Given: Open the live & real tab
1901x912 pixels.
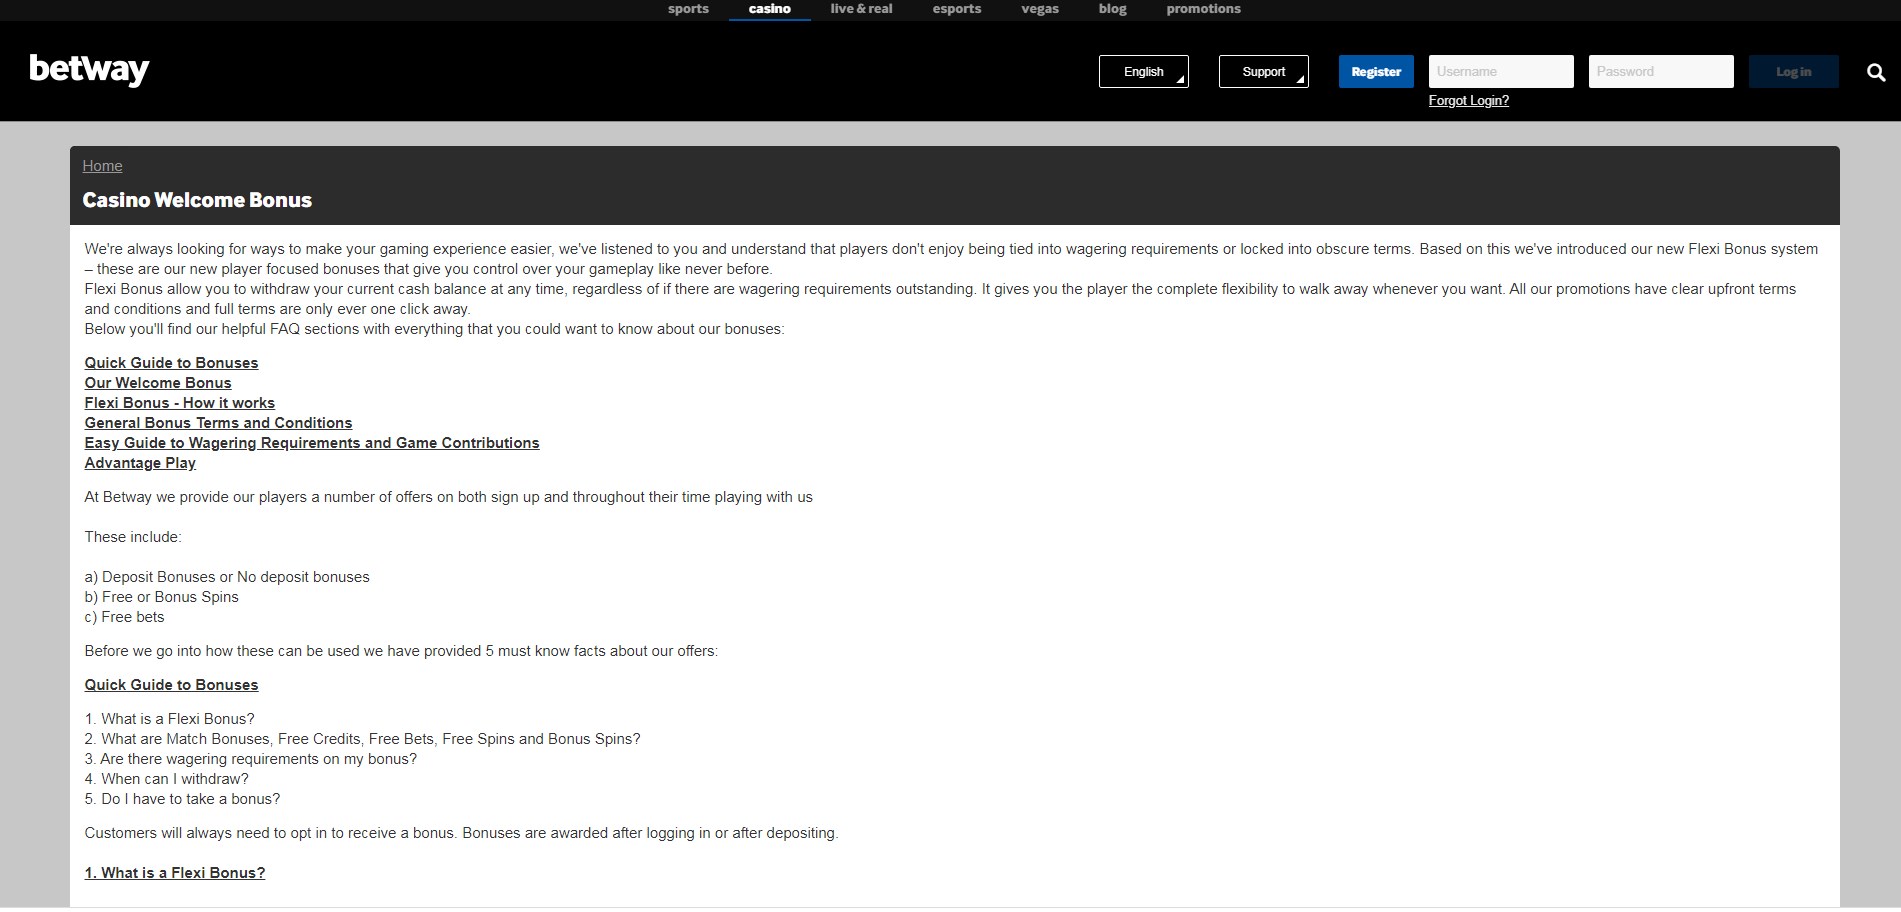Looking at the screenshot, I should click(x=861, y=9).
